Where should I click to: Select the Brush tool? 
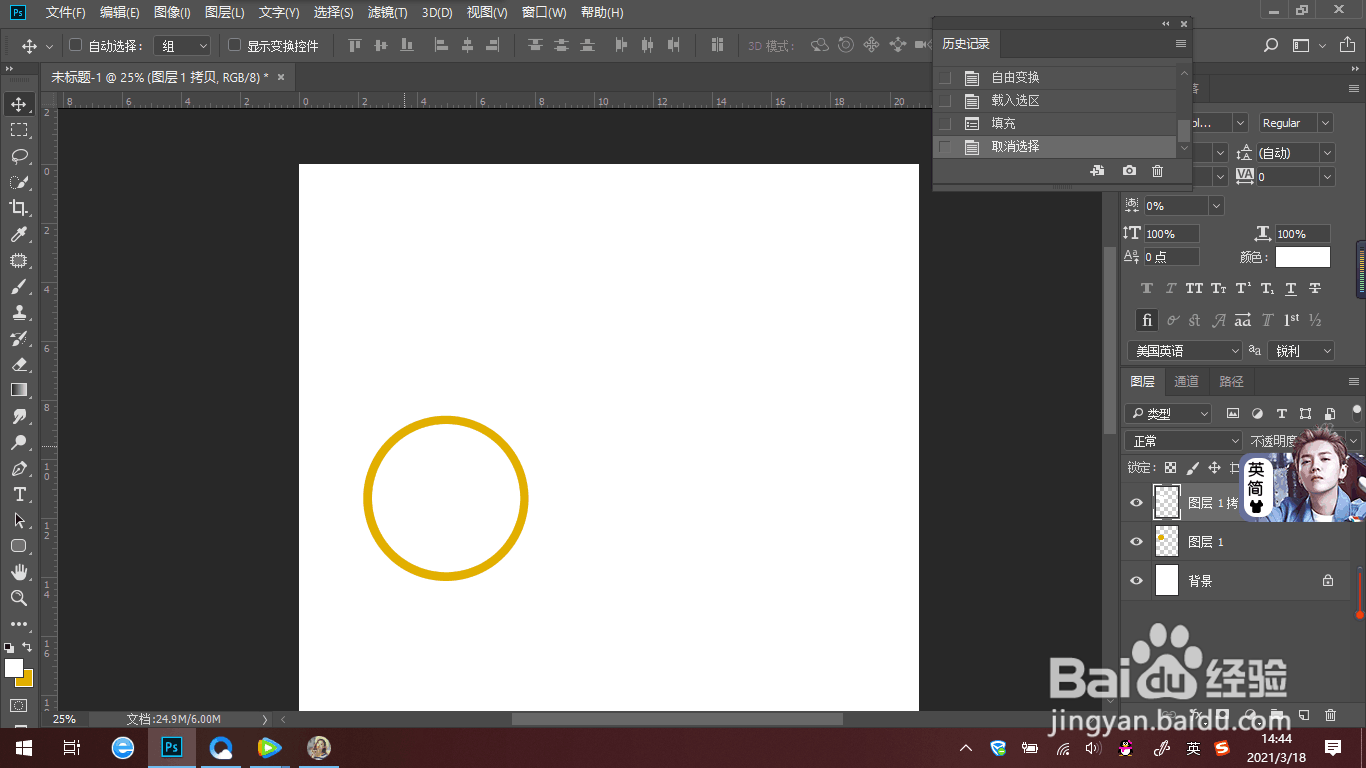(19, 286)
